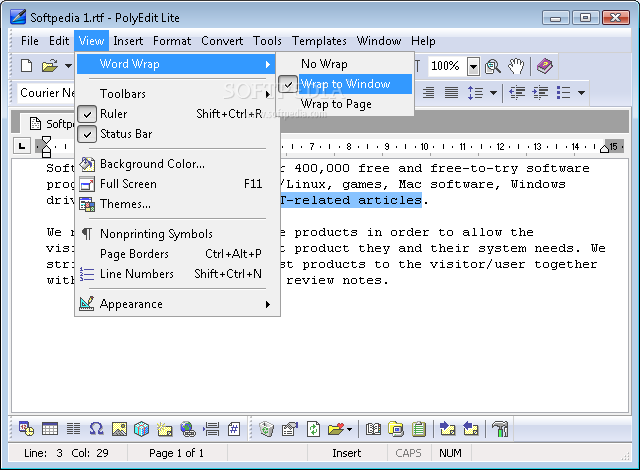The image size is (640, 470).
Task: Open the Templates menu
Action: [319, 41]
